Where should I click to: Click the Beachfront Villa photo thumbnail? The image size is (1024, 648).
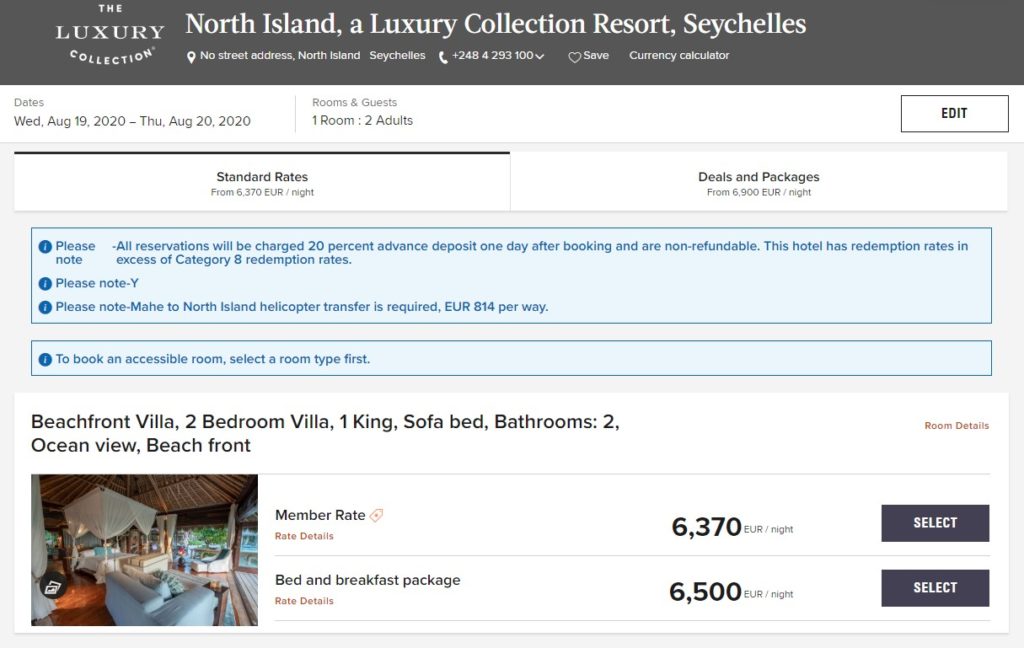144,549
